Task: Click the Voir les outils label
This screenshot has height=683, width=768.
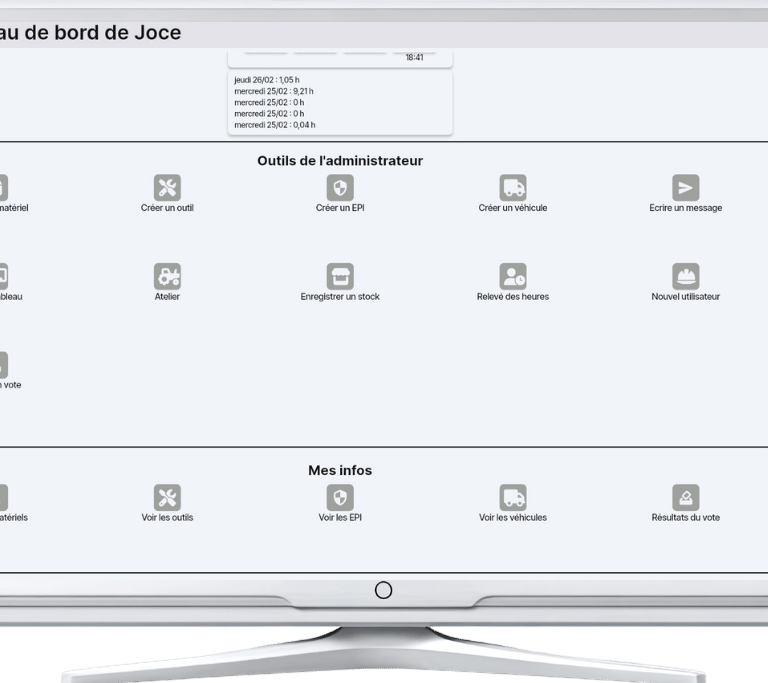Action: (167, 517)
